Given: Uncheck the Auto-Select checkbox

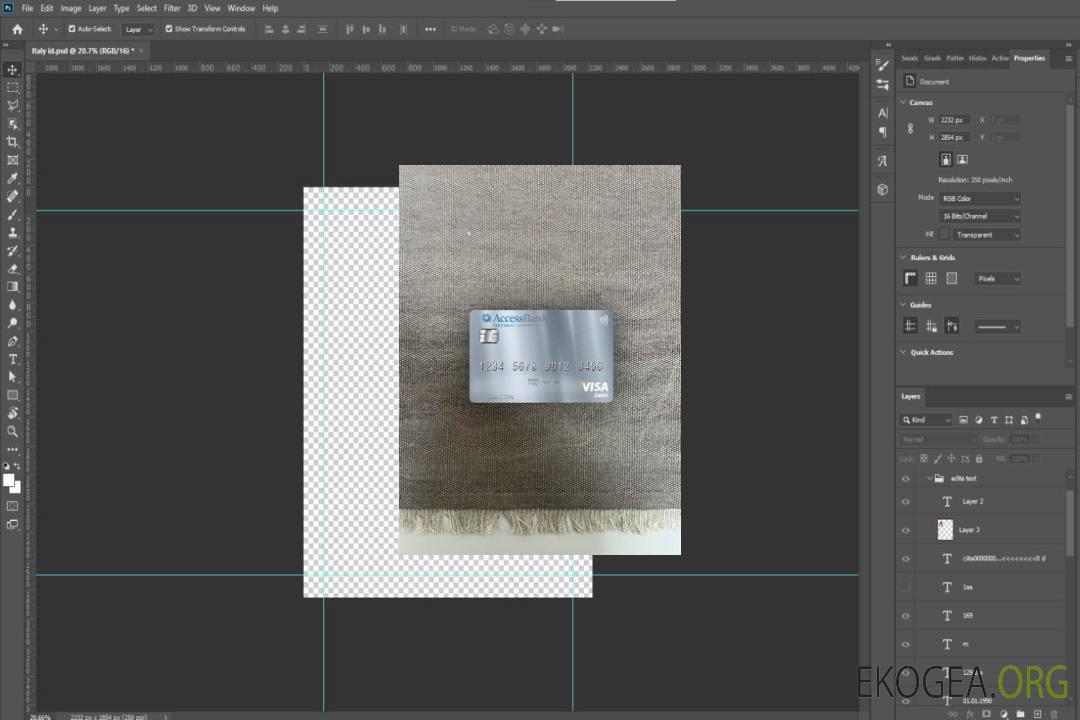Looking at the screenshot, I should (70, 29).
